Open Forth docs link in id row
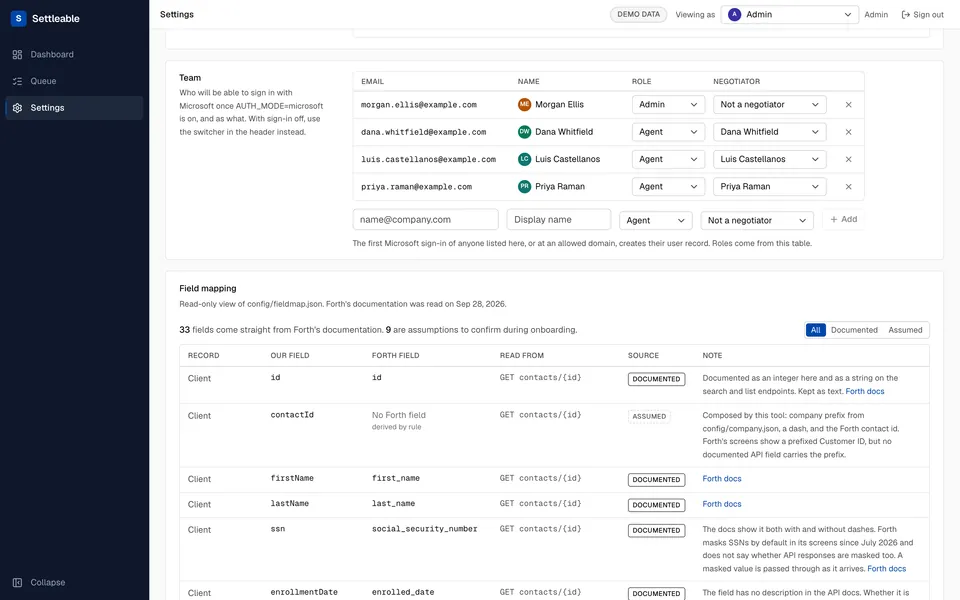Screen dimensions: 960x600 [x=864, y=391]
